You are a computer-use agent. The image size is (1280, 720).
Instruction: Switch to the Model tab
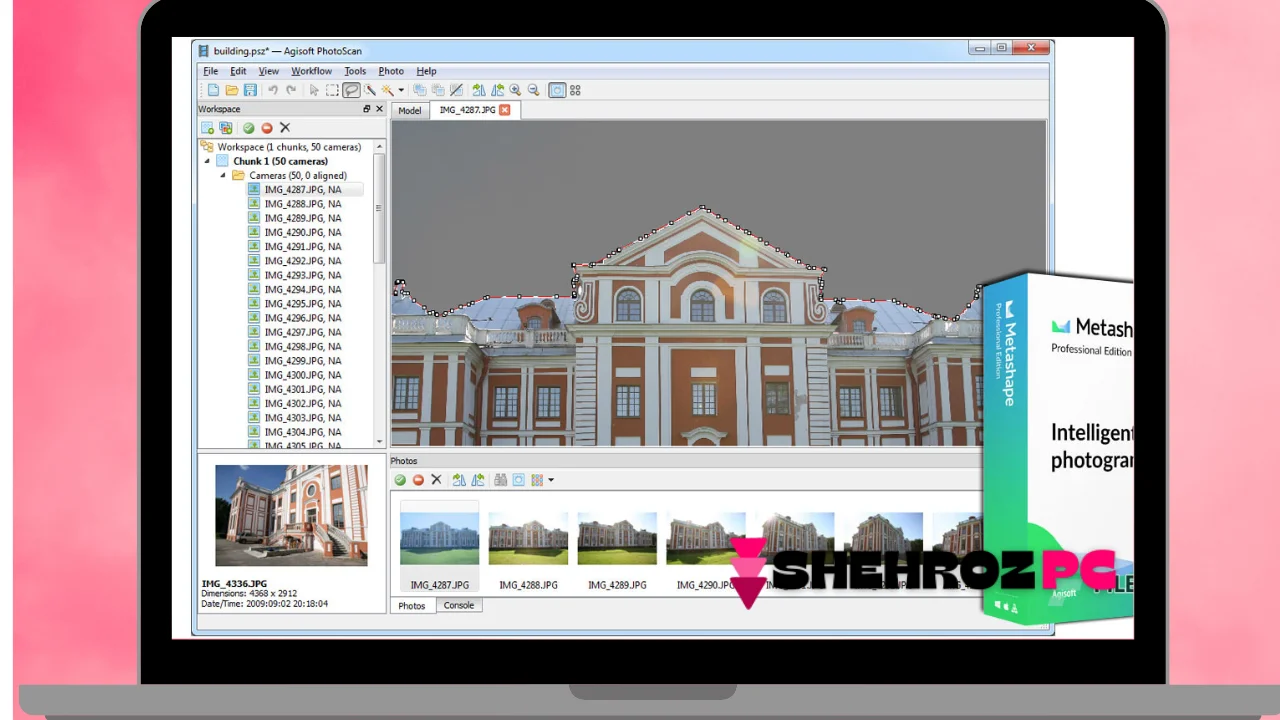coord(410,110)
